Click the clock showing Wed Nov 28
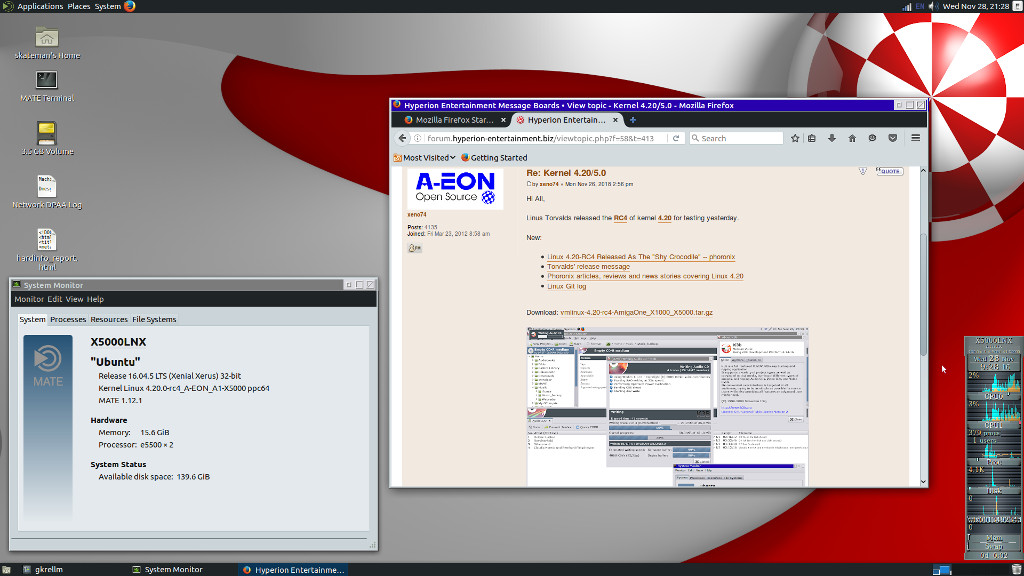 coord(976,7)
